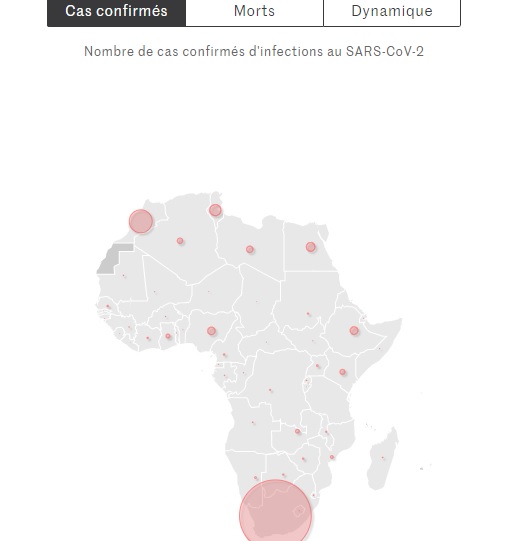Select the Cameroon case dot

(x=224, y=355)
